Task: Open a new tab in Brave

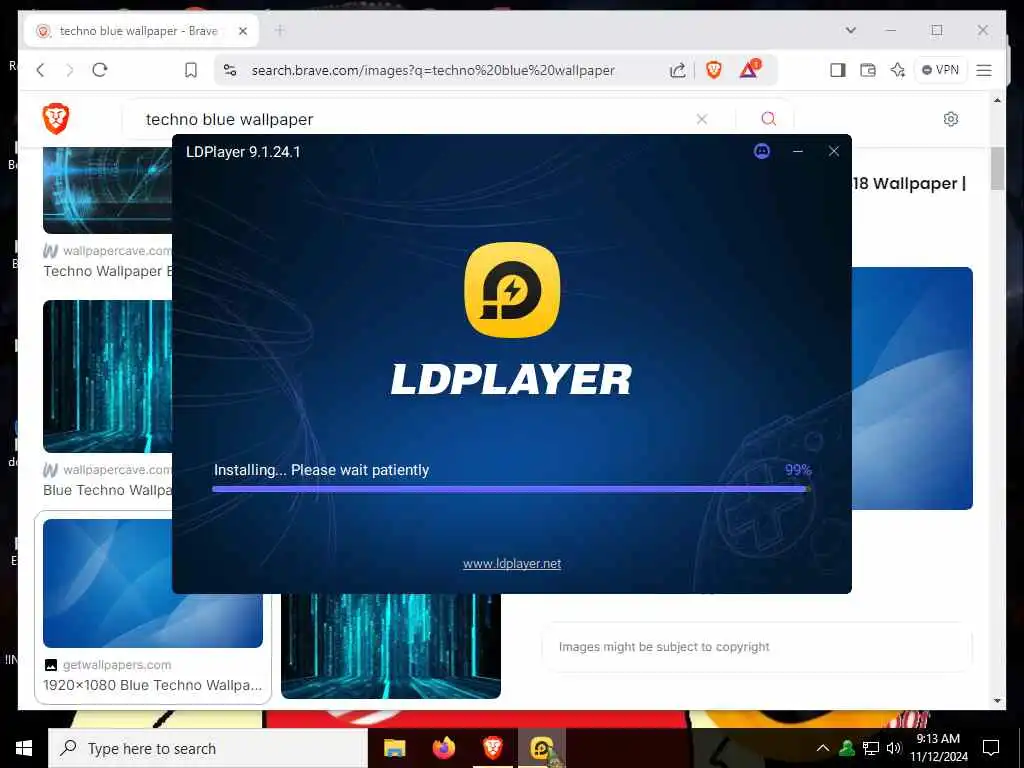Action: [x=280, y=30]
